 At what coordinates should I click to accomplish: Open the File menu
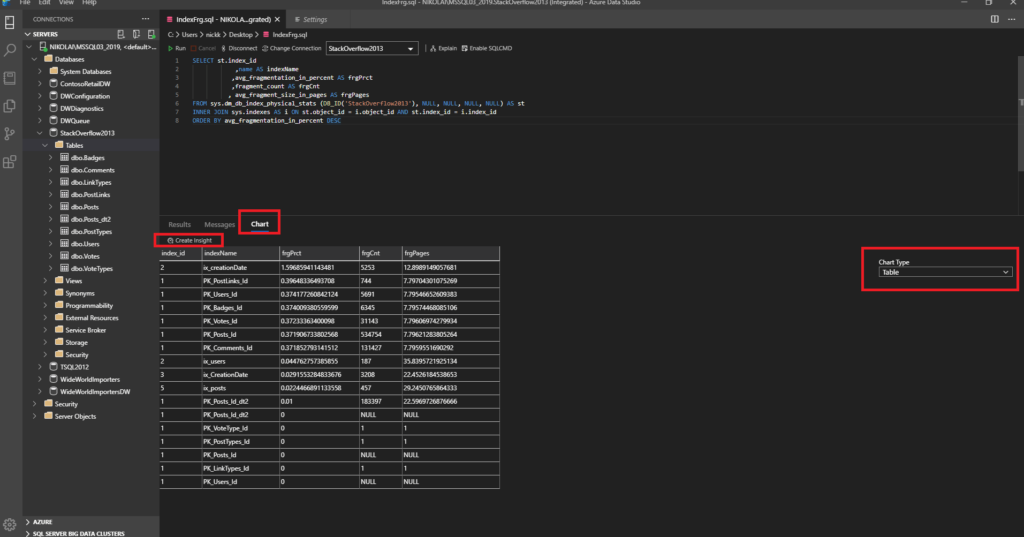[25, 3]
